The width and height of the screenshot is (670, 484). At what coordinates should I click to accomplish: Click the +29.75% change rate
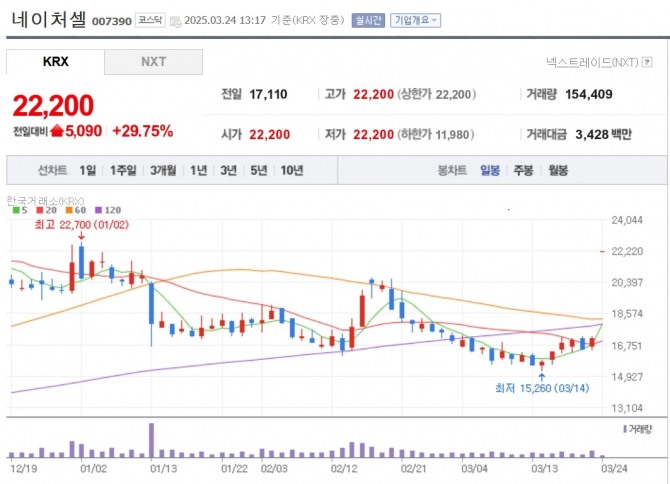tap(143, 131)
